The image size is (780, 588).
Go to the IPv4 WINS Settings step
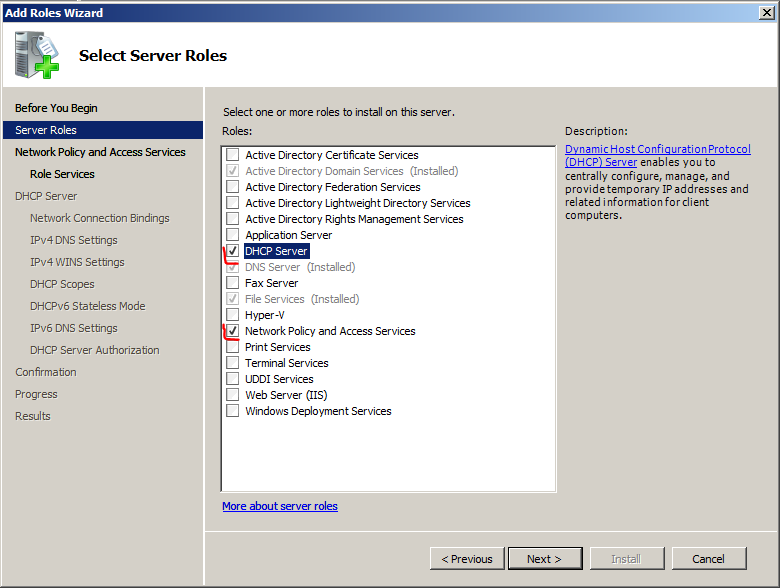(x=77, y=262)
